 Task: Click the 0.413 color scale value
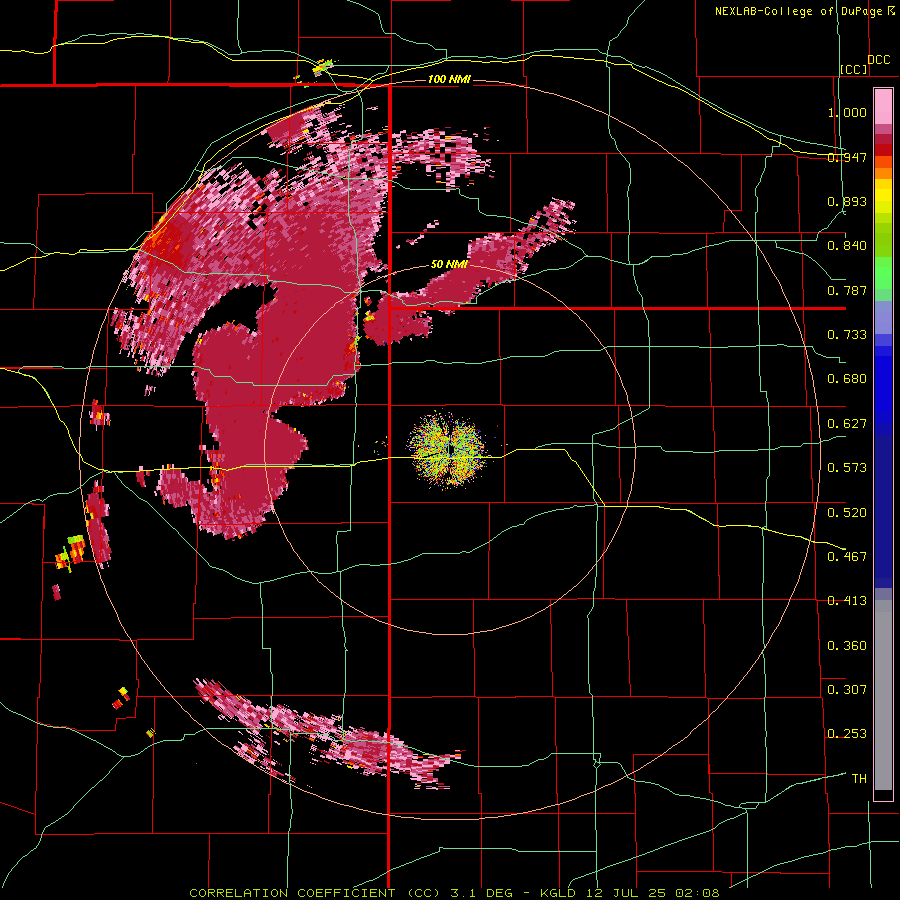[x=847, y=601]
